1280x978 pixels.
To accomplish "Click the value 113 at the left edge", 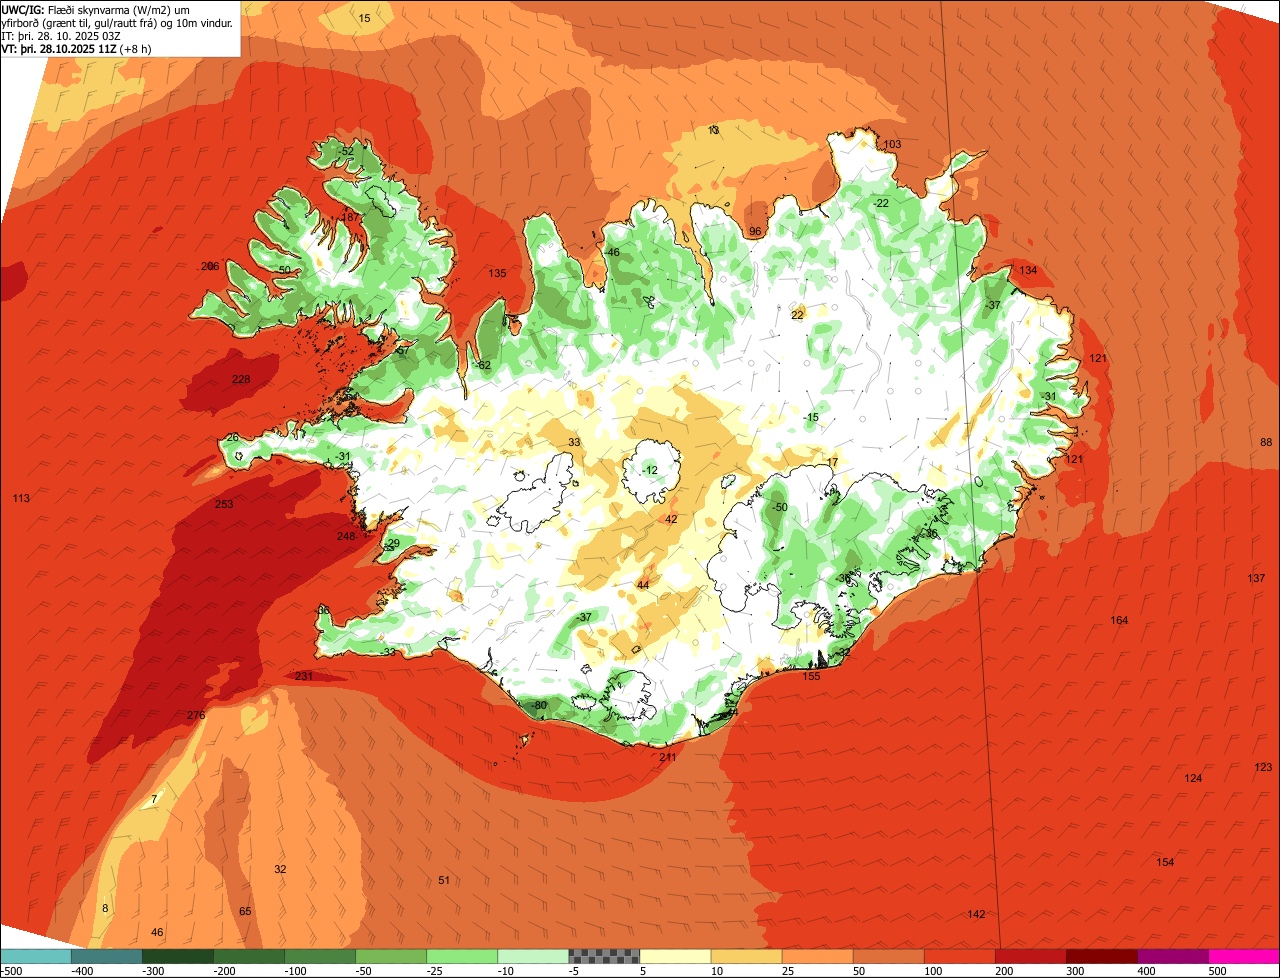I will click(x=21, y=498).
